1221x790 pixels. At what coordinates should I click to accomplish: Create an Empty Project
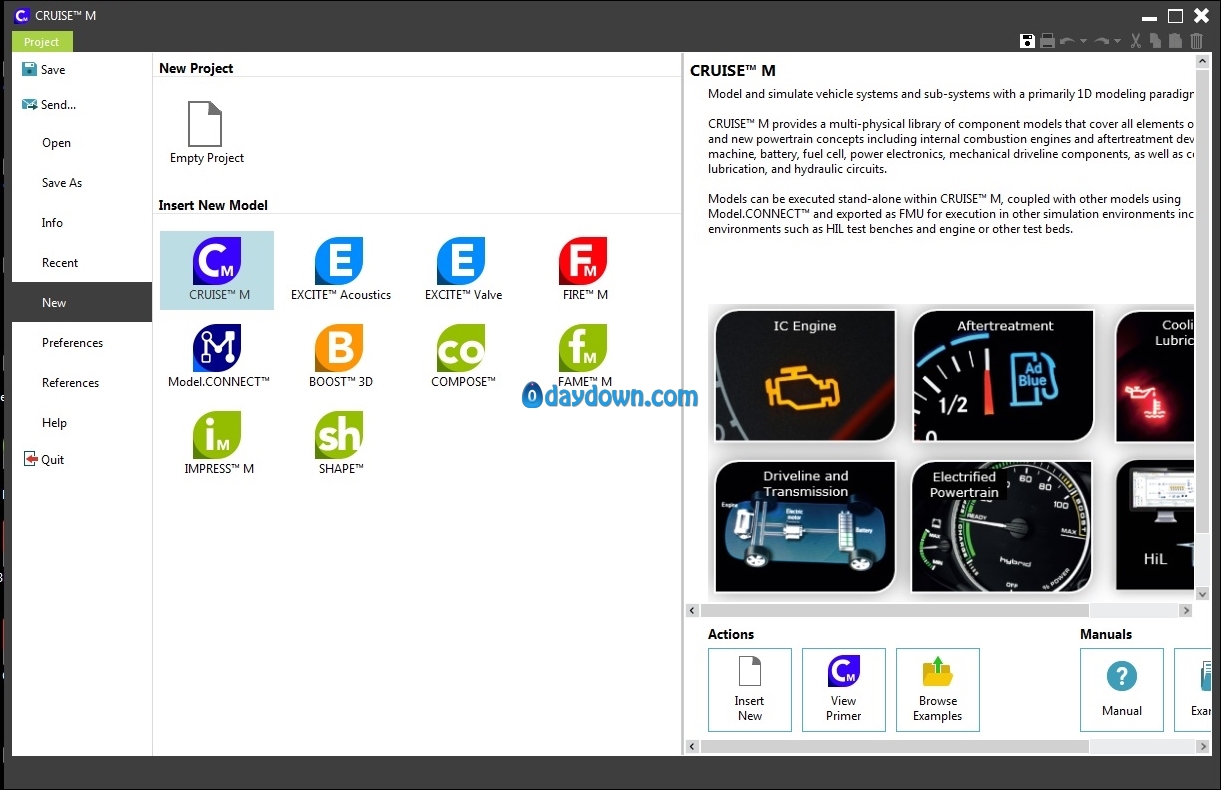(206, 133)
